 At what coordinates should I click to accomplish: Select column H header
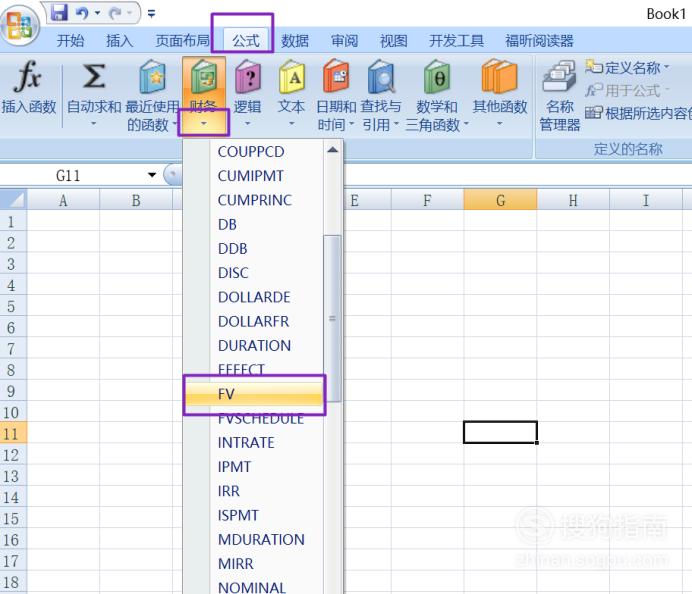pos(573,200)
